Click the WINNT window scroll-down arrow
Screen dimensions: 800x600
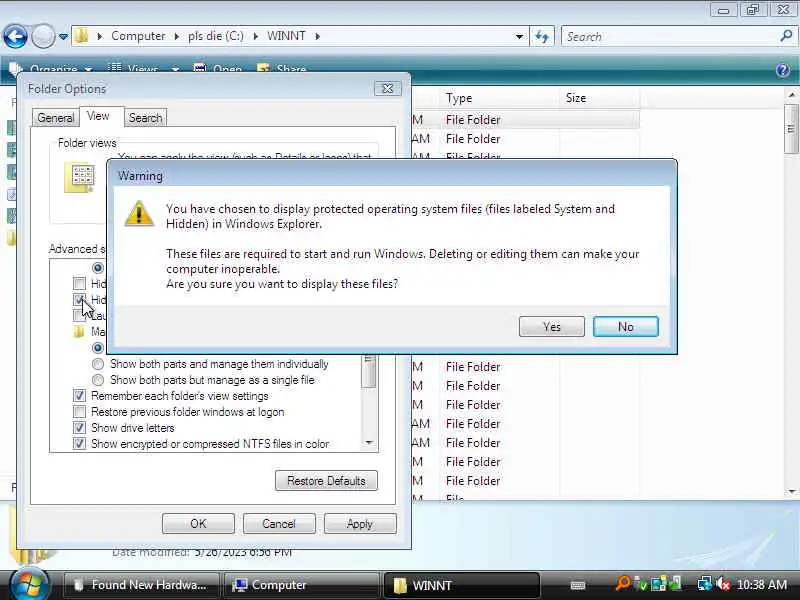pyautogui.click(x=791, y=491)
